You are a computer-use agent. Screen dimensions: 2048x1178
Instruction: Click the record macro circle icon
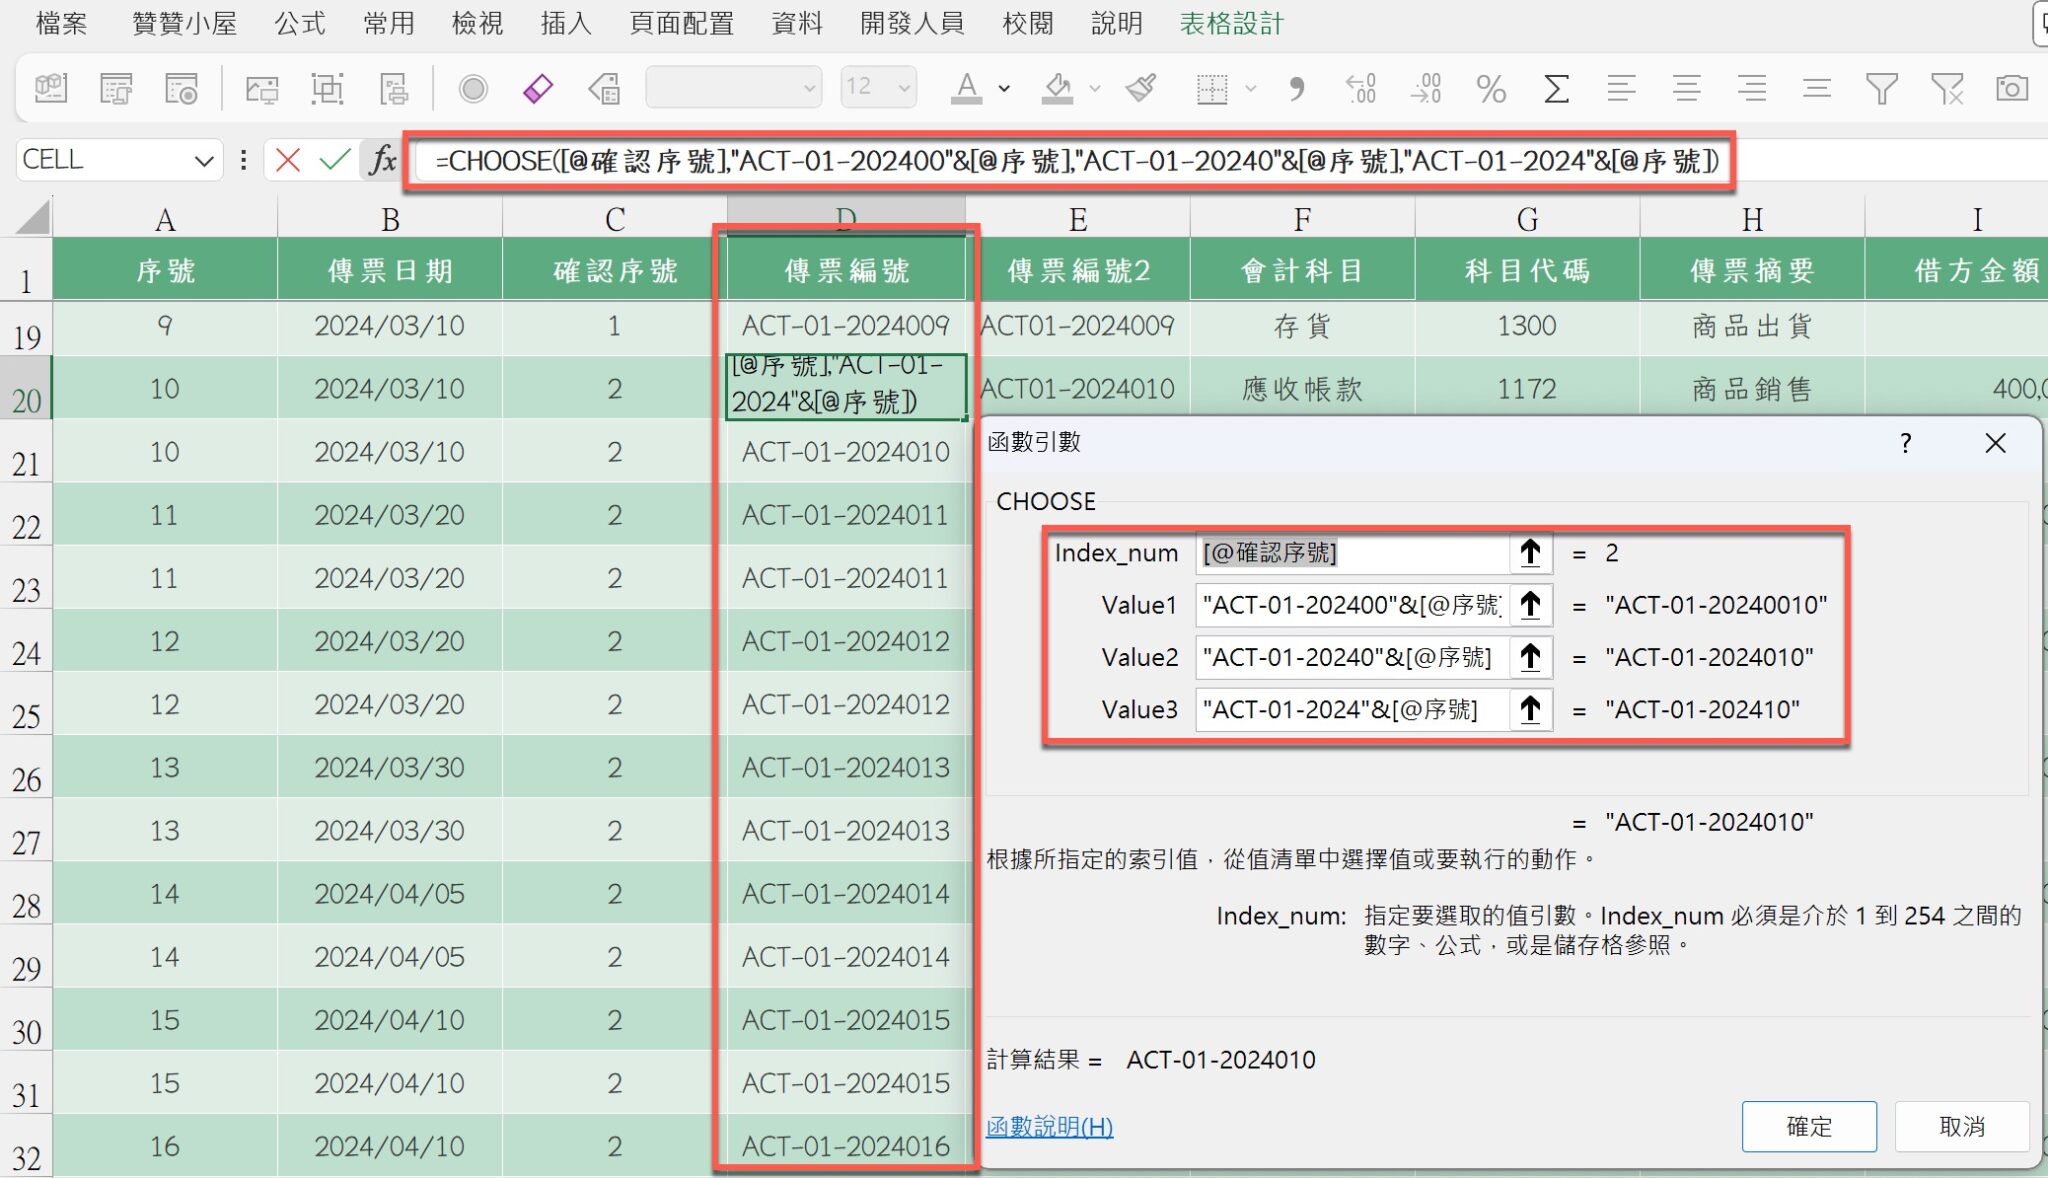(x=473, y=89)
